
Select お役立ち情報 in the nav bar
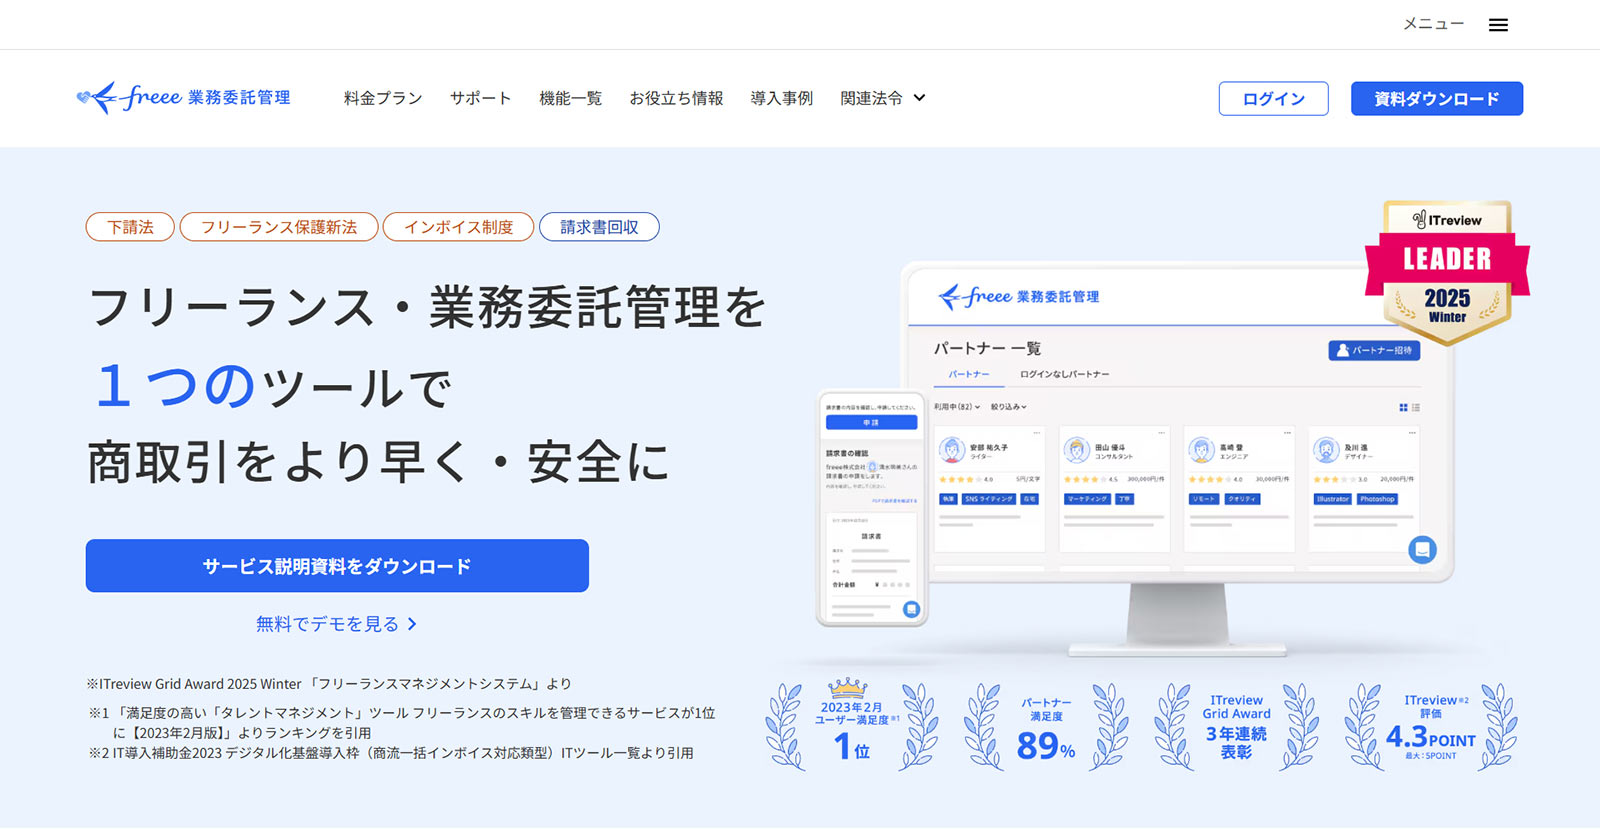(676, 98)
